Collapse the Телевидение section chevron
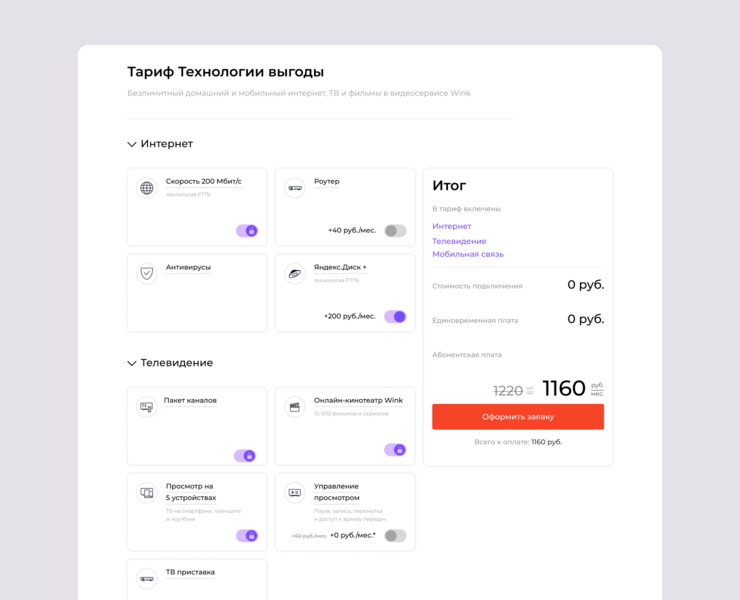Screen dimensions: 740x600 tap(132, 363)
